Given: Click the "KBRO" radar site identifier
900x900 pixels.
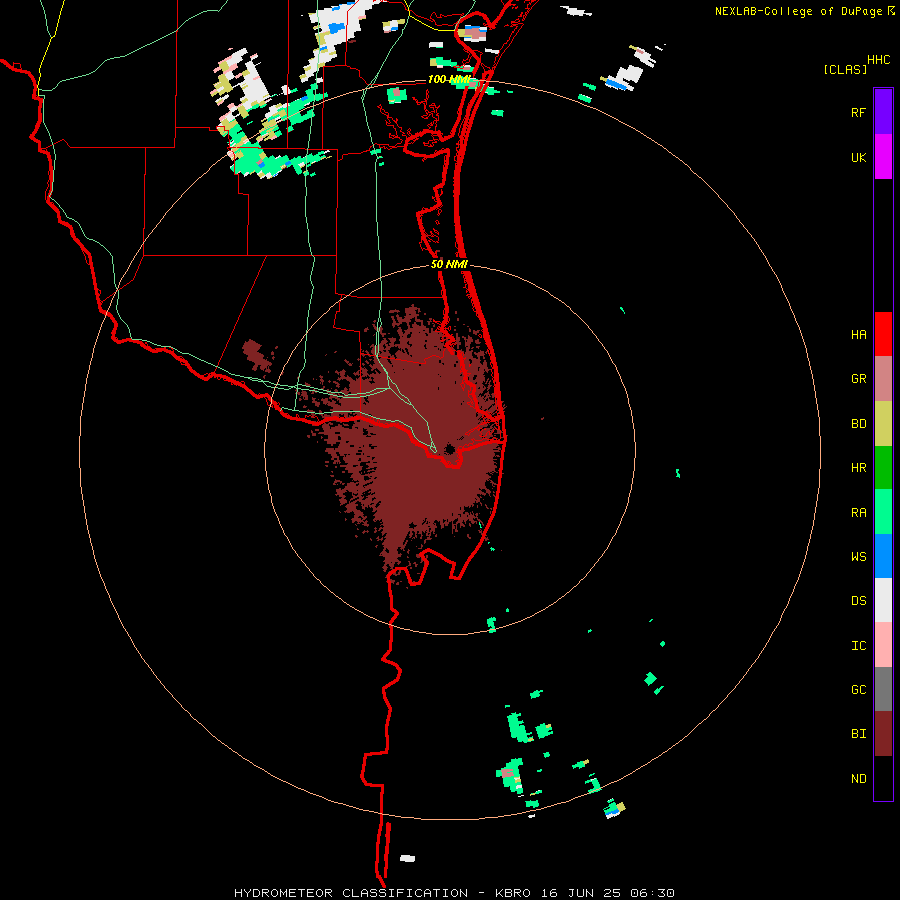Looking at the screenshot, I should pos(513,893).
